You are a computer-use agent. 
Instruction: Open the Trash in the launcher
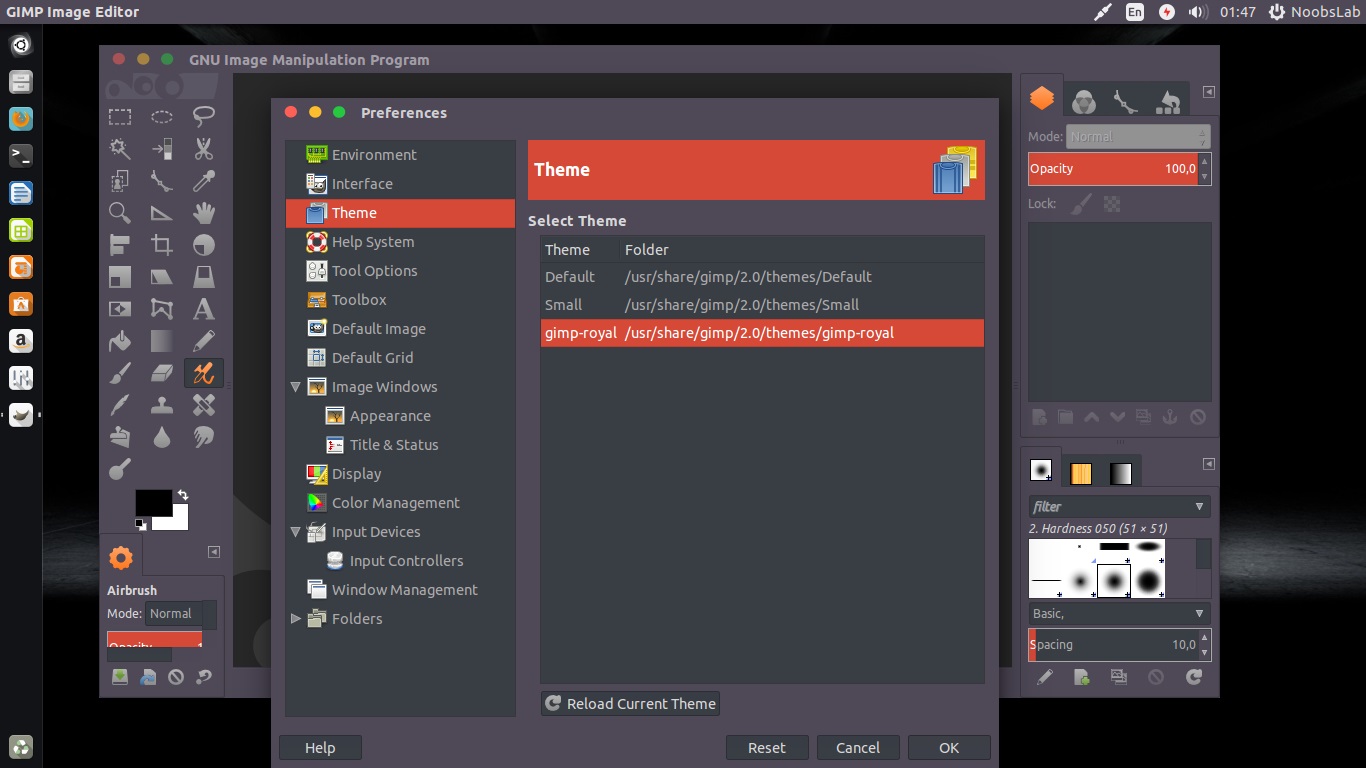pos(21,746)
